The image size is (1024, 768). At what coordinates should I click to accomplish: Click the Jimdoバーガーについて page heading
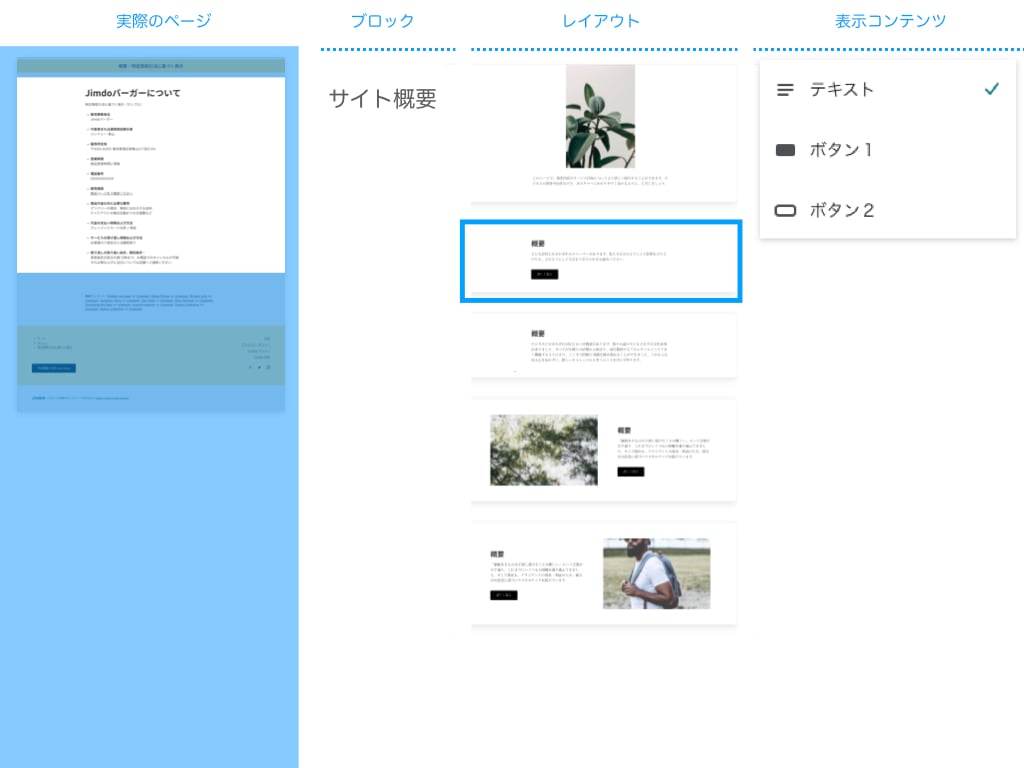click(x=133, y=93)
